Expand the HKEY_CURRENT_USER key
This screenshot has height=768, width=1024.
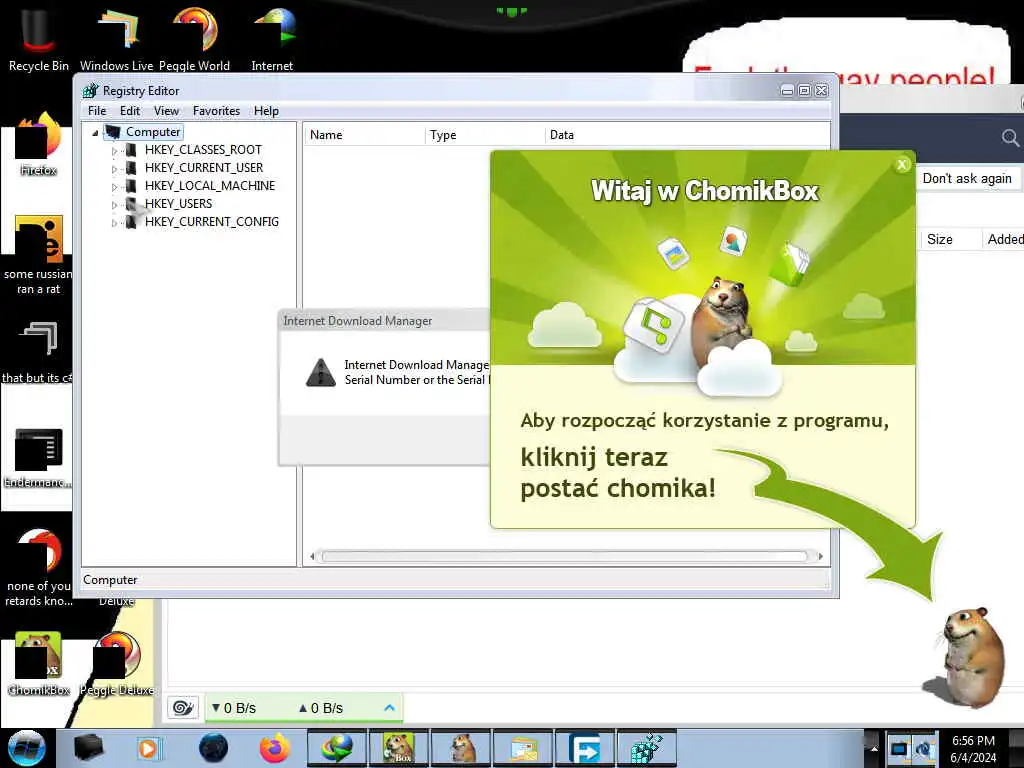[114, 168]
